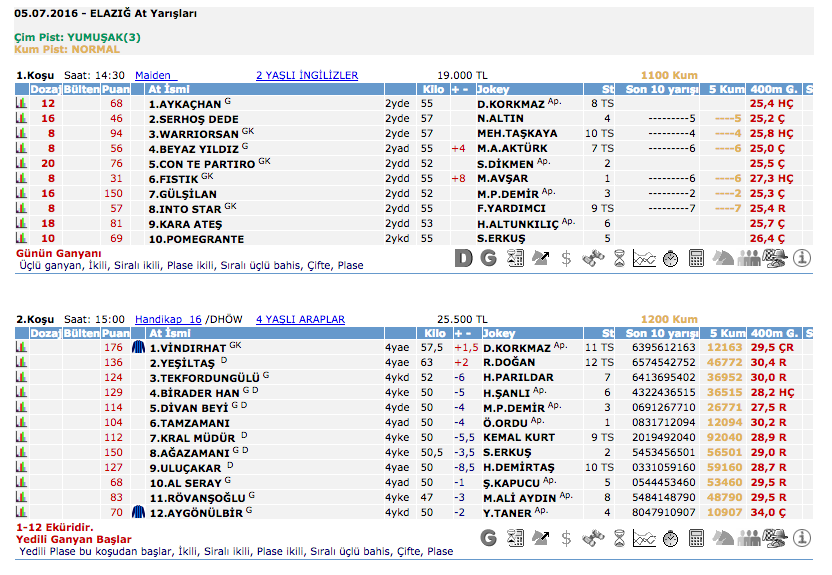
Task: Click the dollar sign icon below race 2
Action: (567, 538)
